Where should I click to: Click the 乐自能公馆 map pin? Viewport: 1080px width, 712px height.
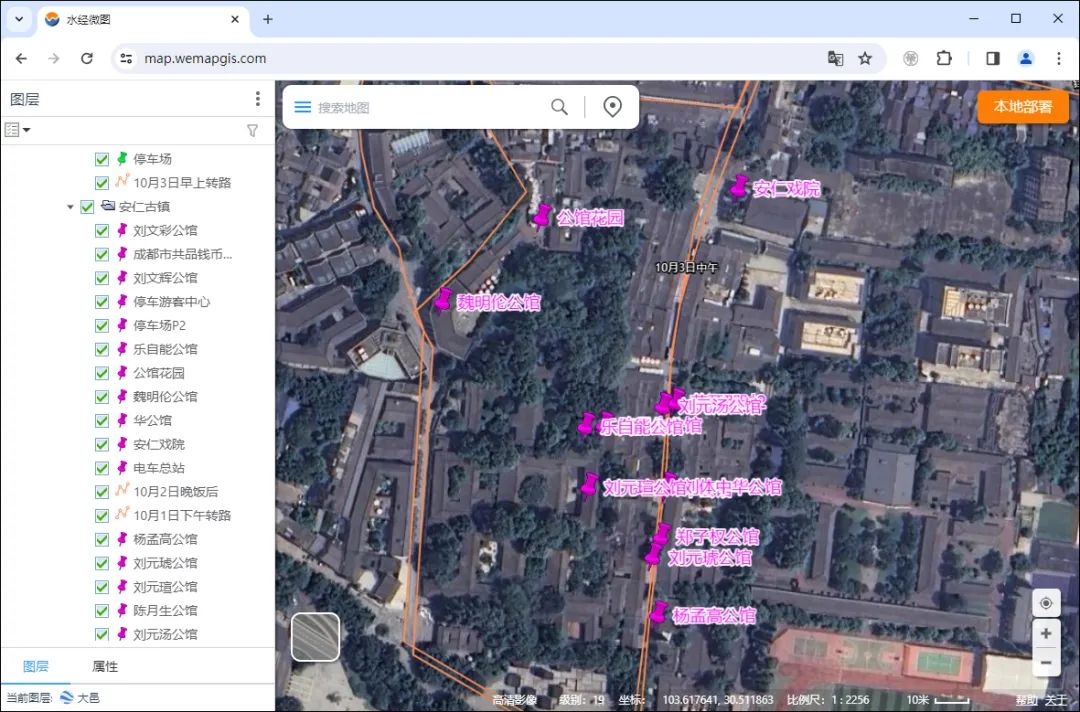coord(586,423)
